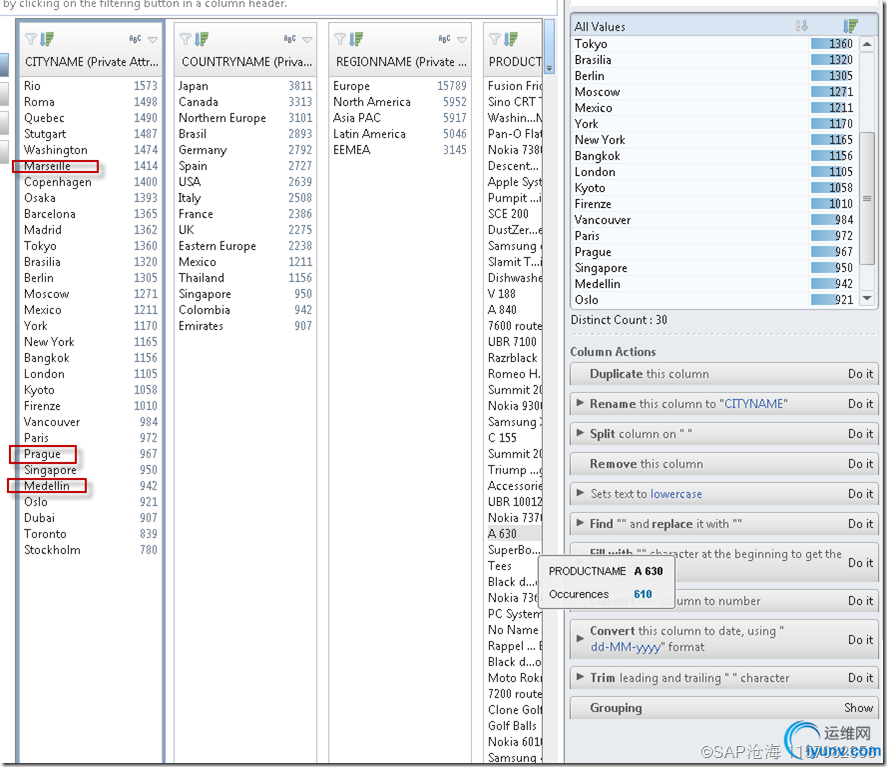887x767 pixels.
Task: Click Do it for Sets text to lowercase
Action: (860, 494)
